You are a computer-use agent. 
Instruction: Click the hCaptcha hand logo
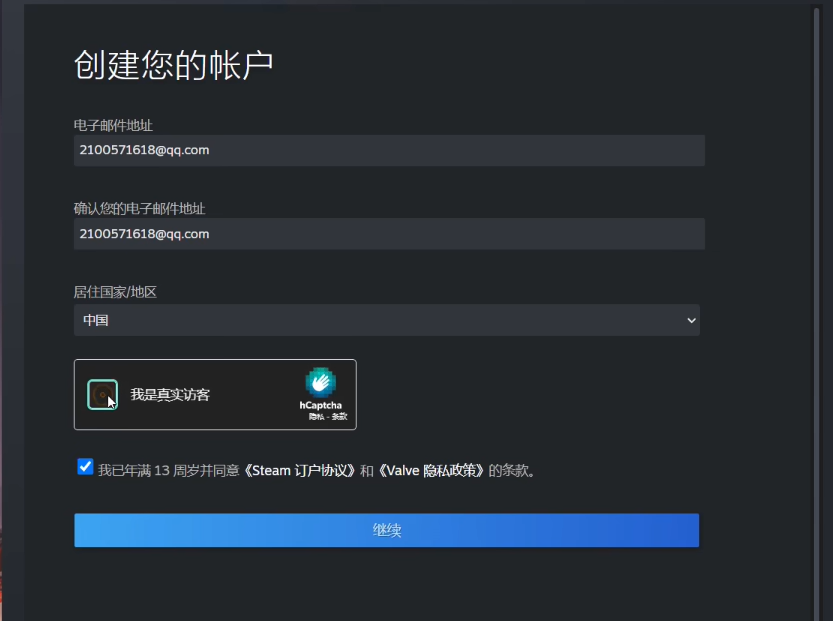pyautogui.click(x=320, y=382)
